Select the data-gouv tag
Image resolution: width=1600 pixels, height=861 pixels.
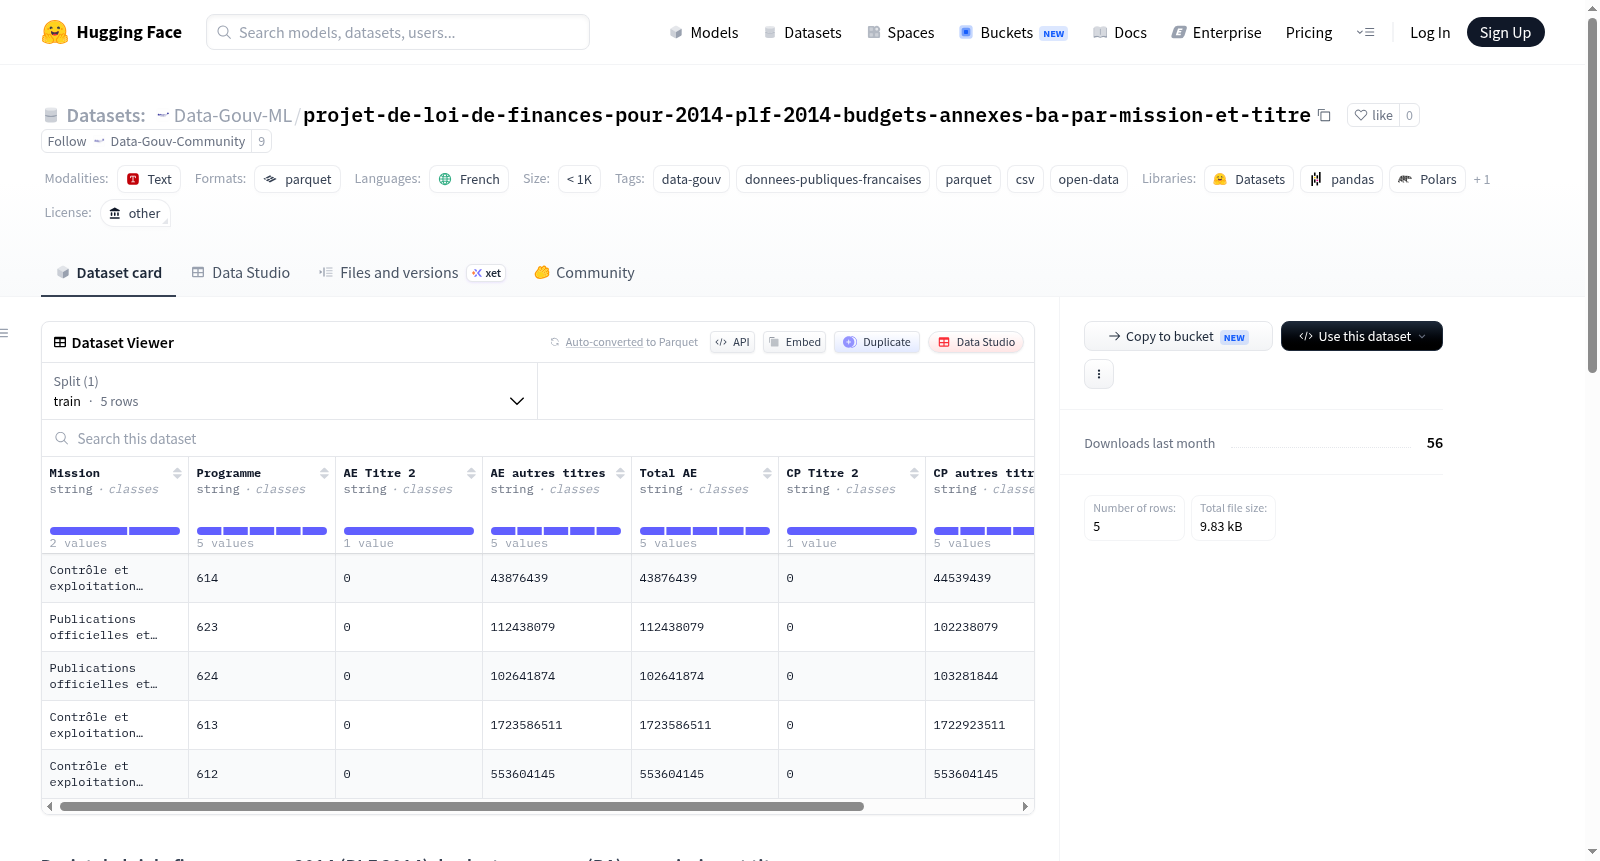click(691, 179)
